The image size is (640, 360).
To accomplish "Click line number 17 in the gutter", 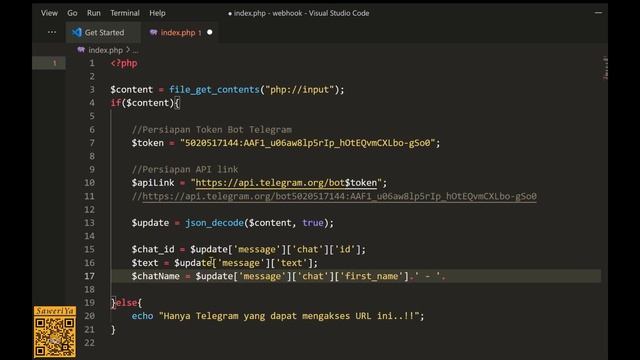I will (89, 276).
